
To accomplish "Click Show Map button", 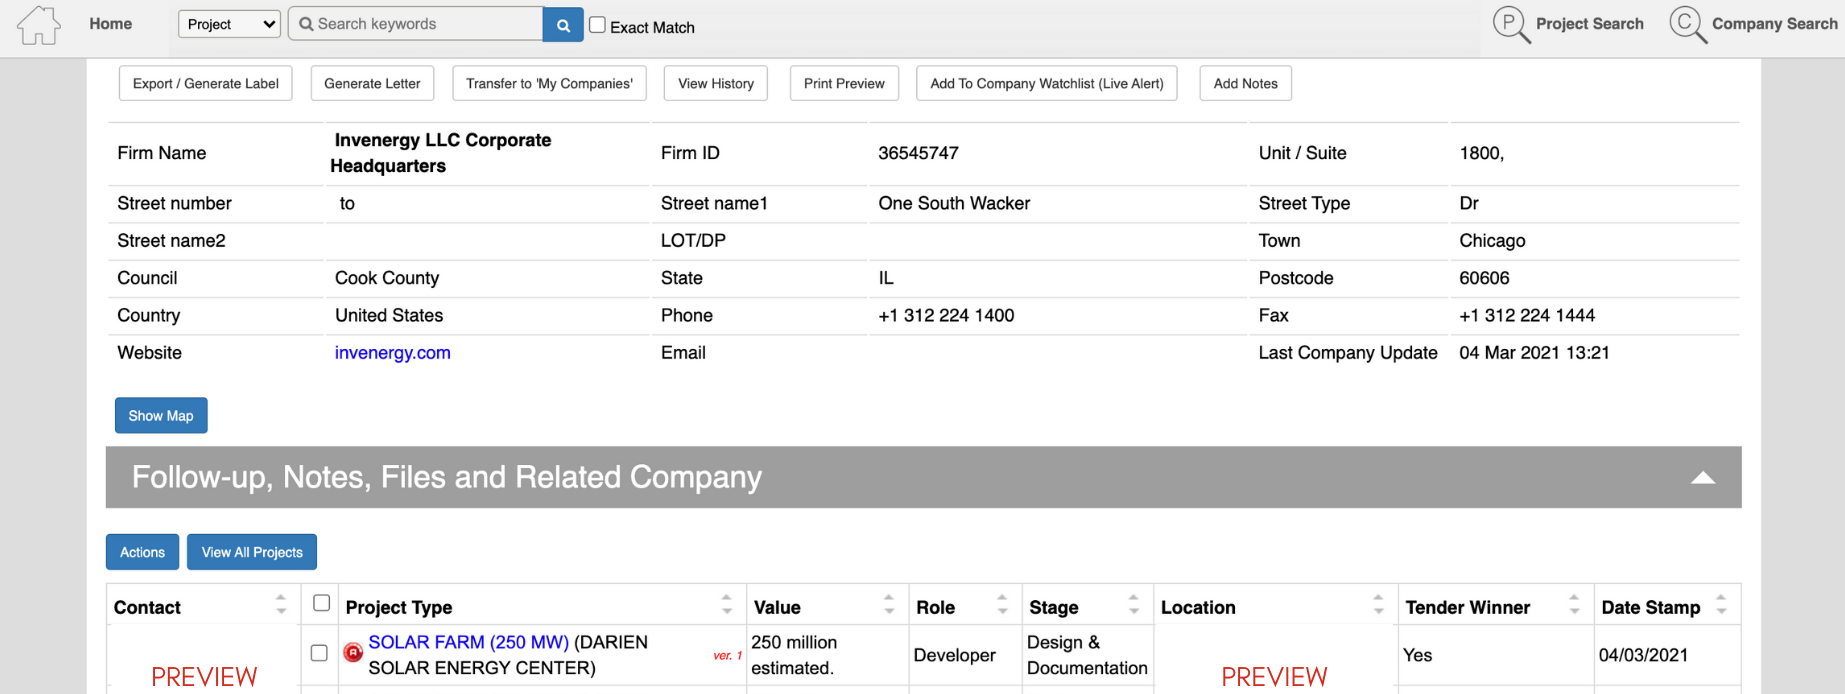I will pos(161,415).
